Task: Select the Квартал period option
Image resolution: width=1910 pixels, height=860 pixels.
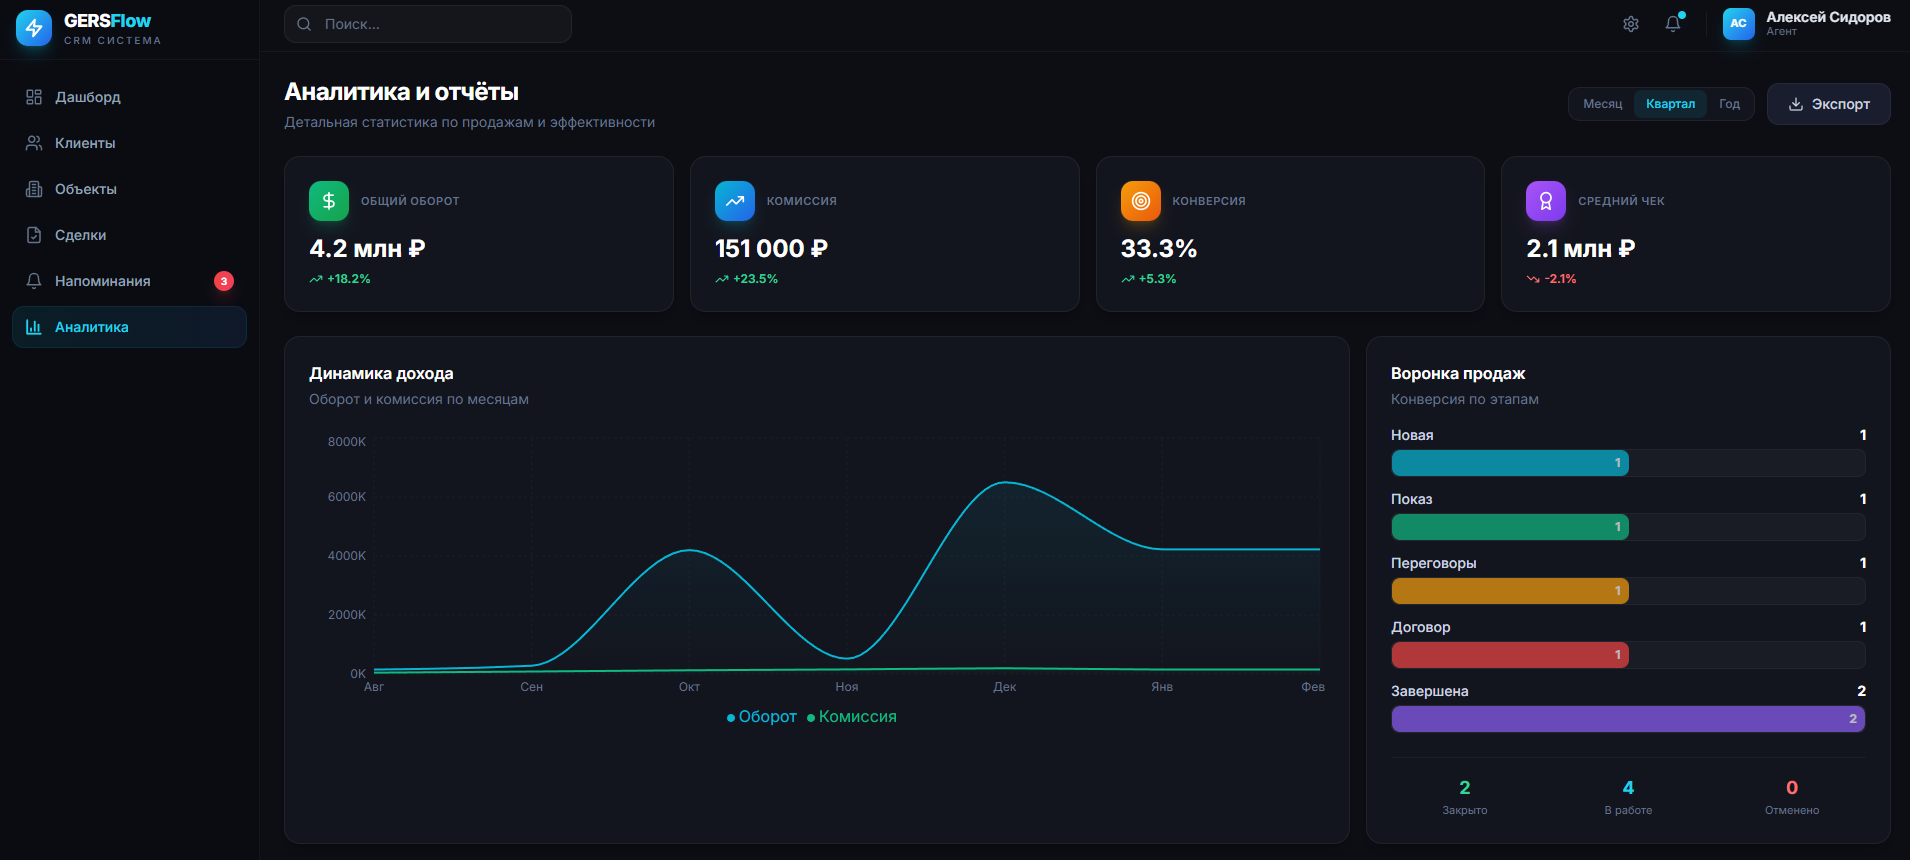Action: coord(1670,104)
